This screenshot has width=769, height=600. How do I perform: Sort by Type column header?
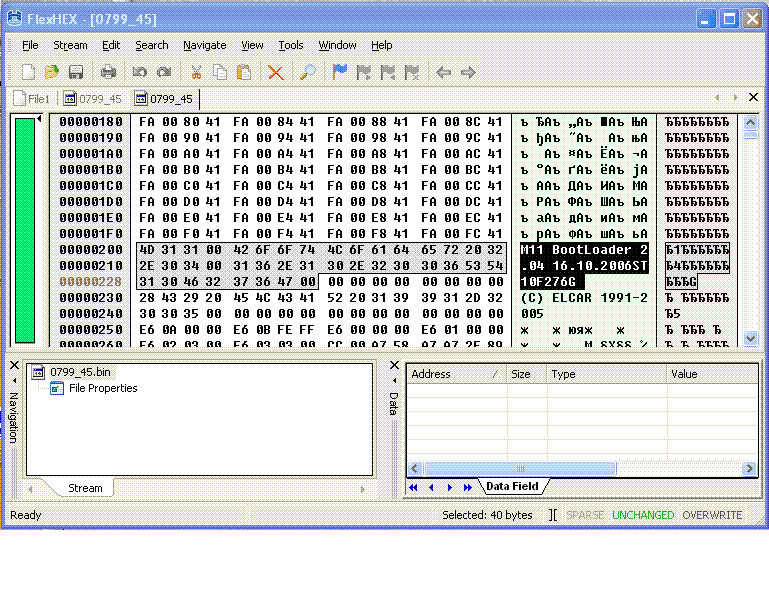coord(607,374)
